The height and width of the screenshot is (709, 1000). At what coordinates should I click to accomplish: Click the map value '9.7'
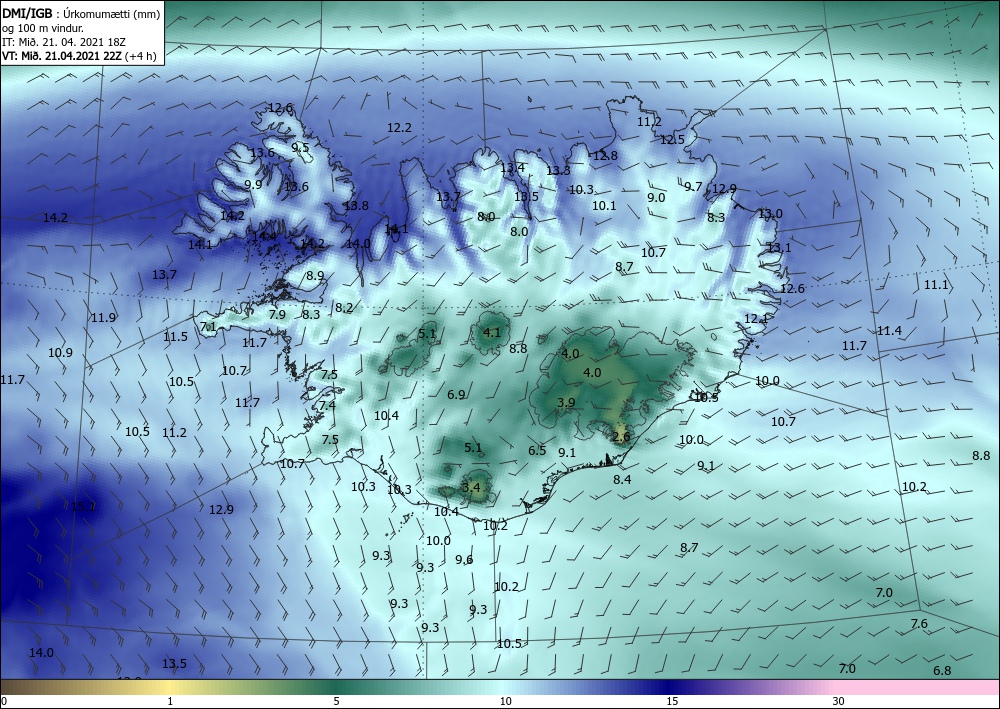[693, 187]
